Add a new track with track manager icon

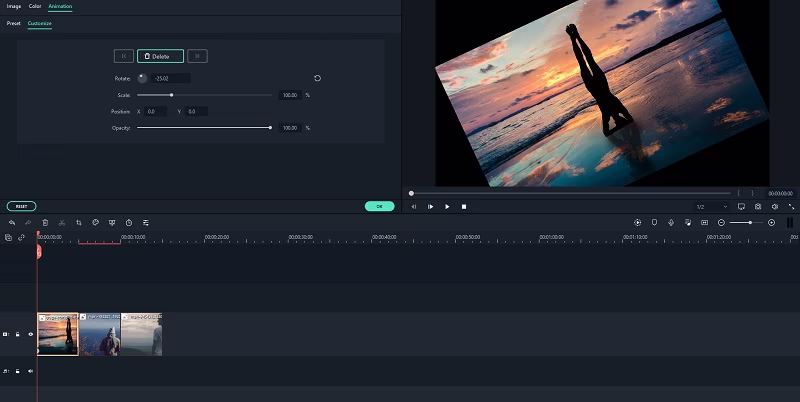(x=8, y=237)
